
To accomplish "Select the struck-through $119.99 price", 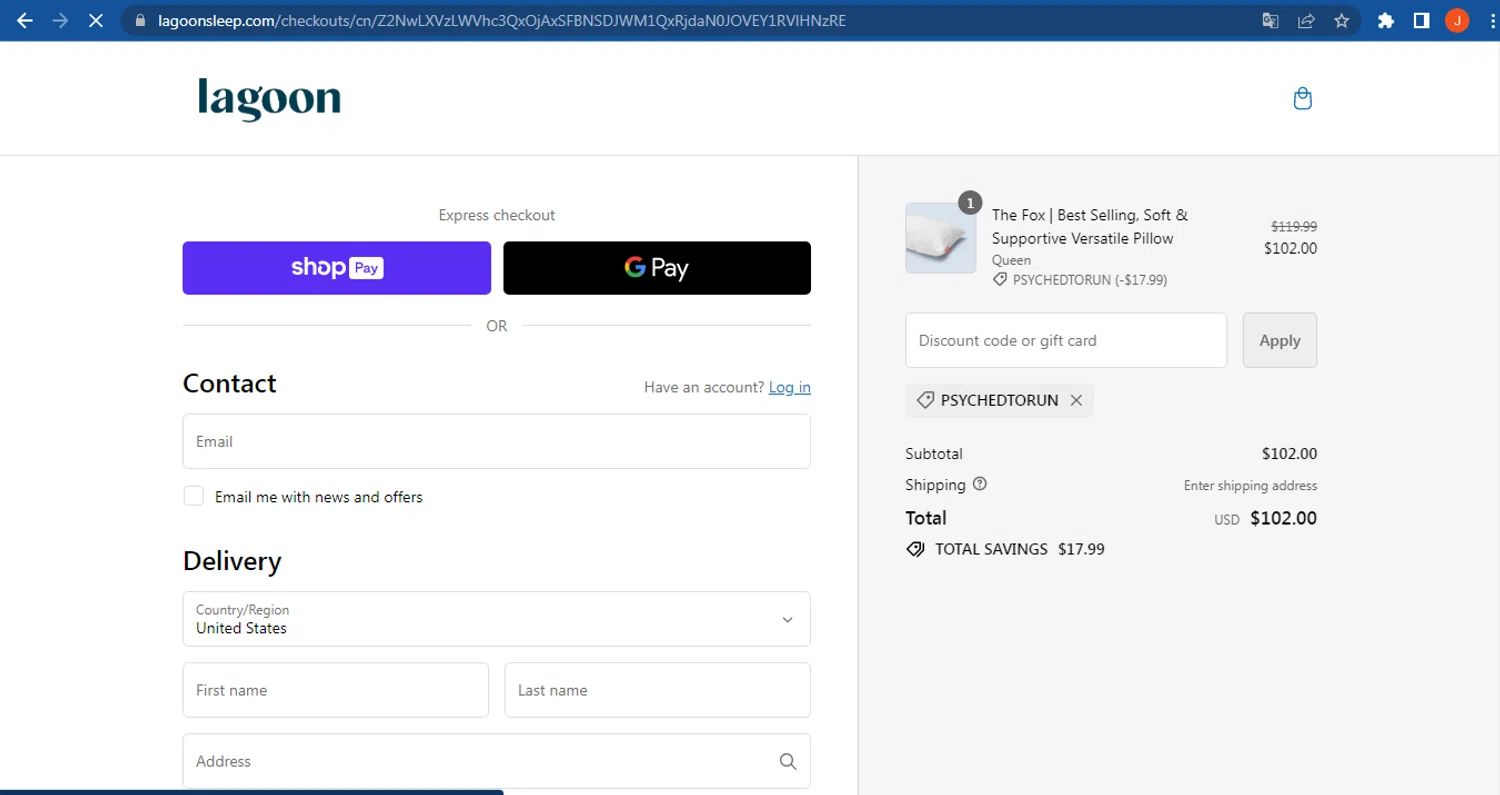I will tap(1294, 226).
